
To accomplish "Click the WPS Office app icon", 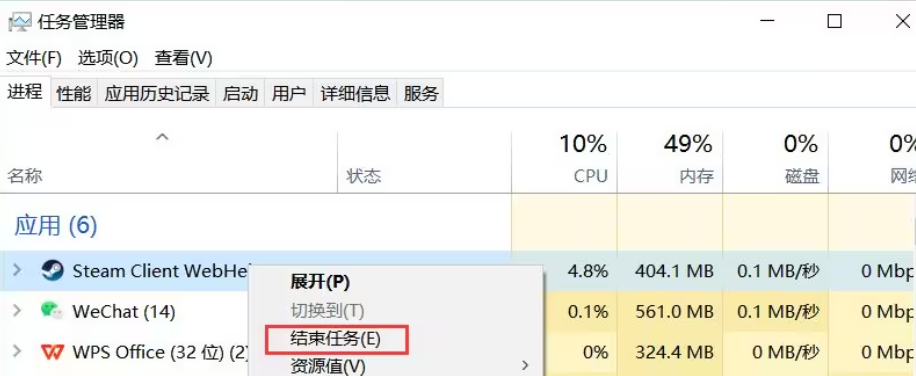I will [x=53, y=352].
